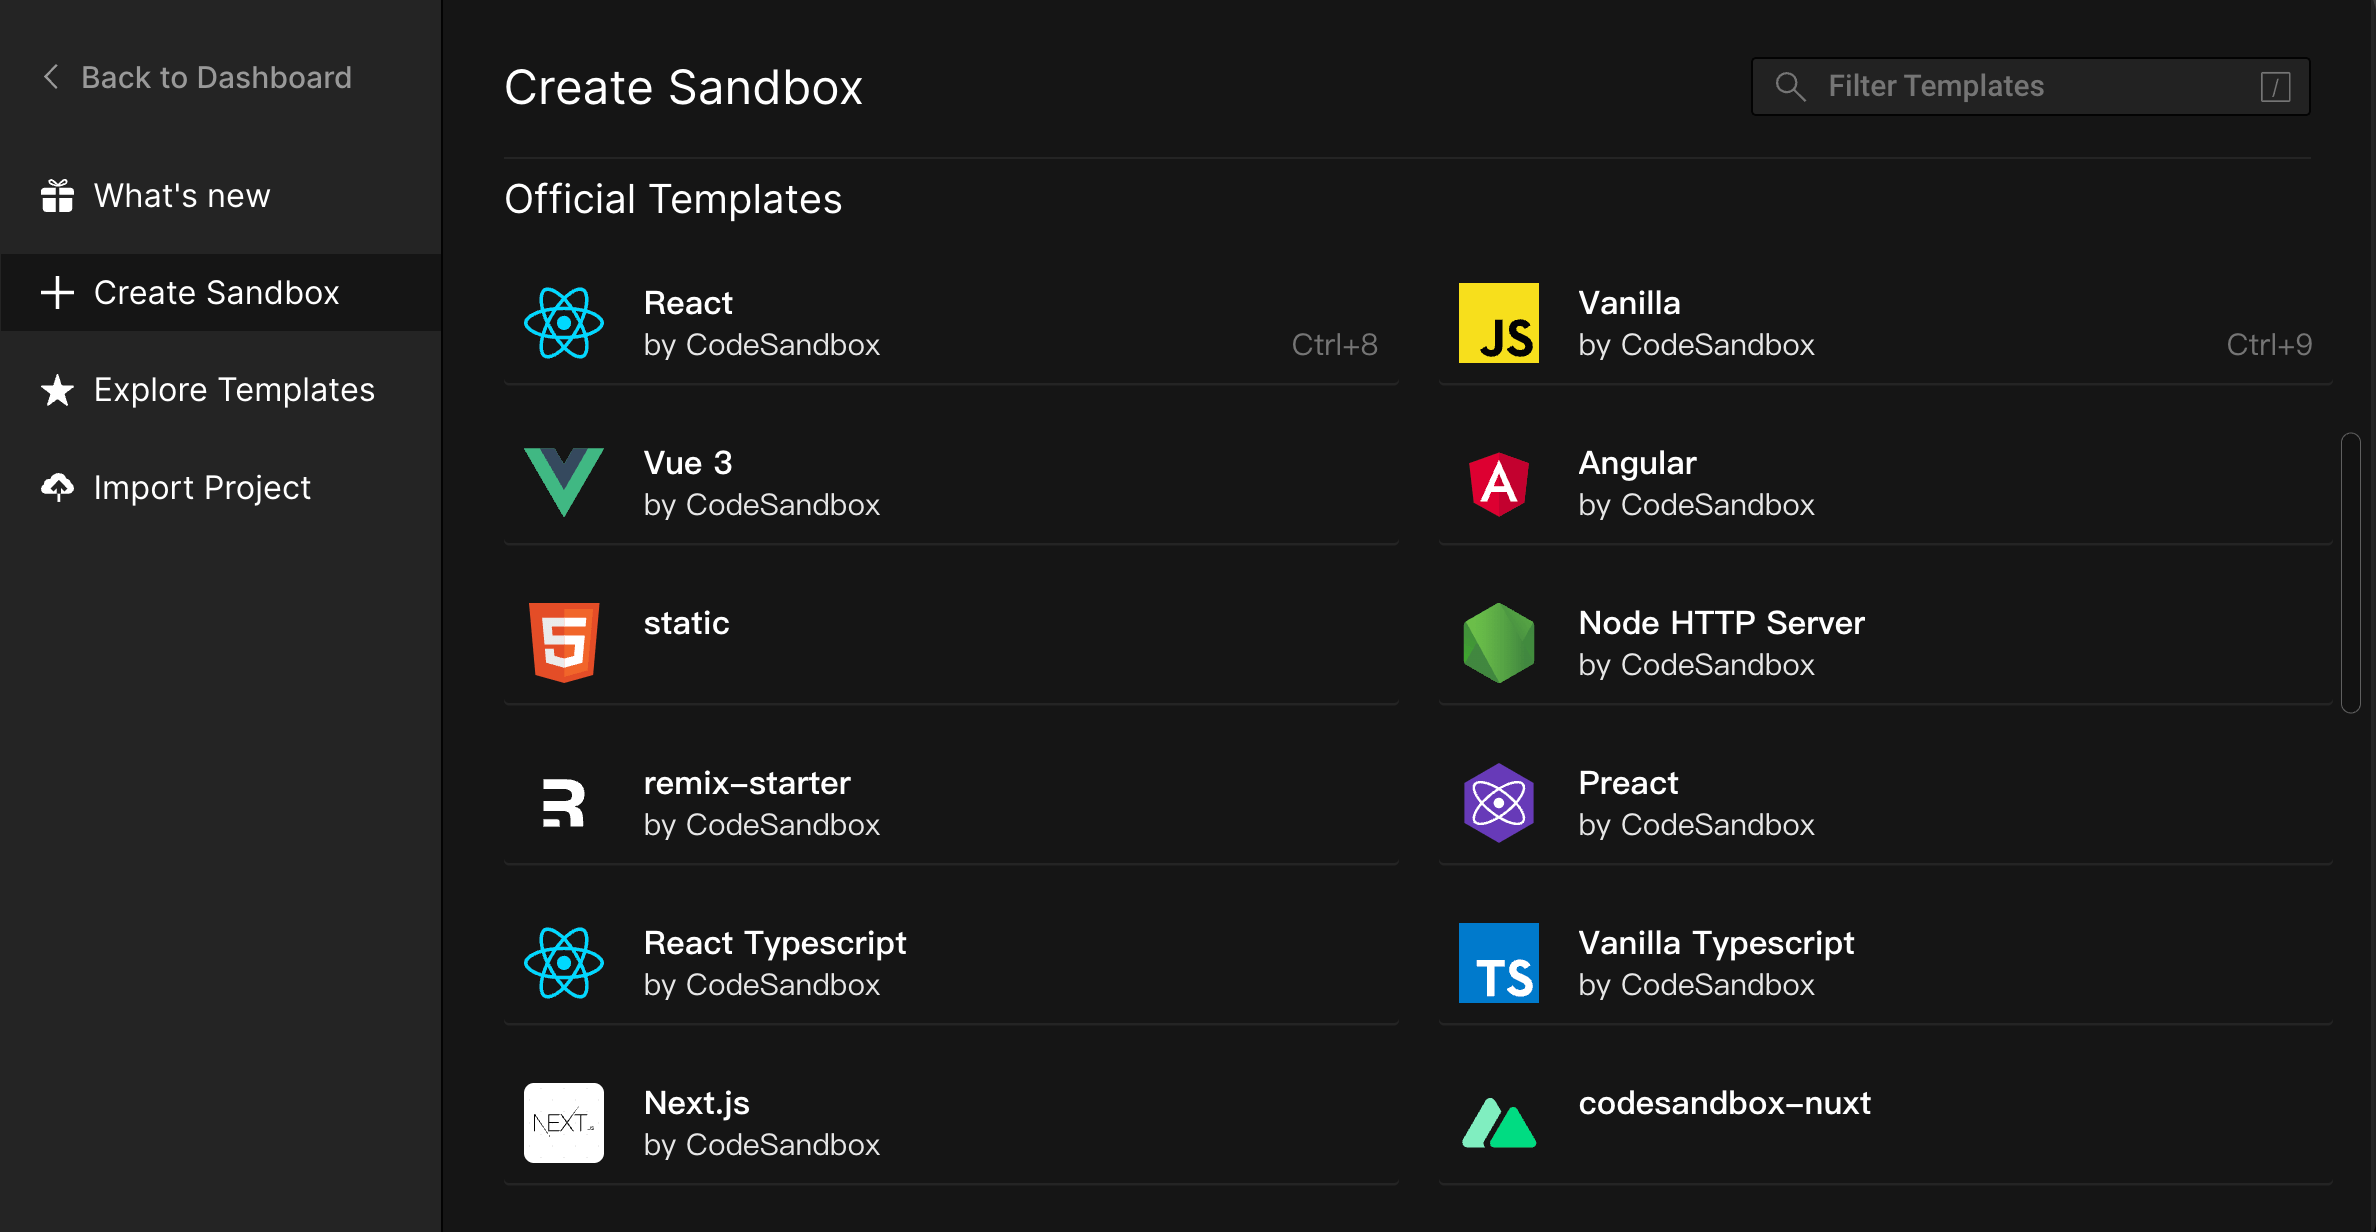
Task: Open the Next.js template logo
Action: (563, 1122)
